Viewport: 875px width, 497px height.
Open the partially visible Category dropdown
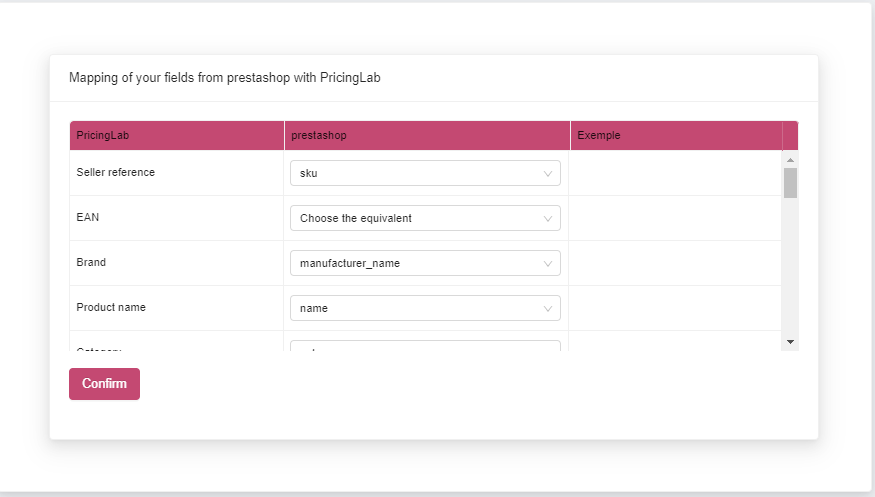[x=425, y=346]
